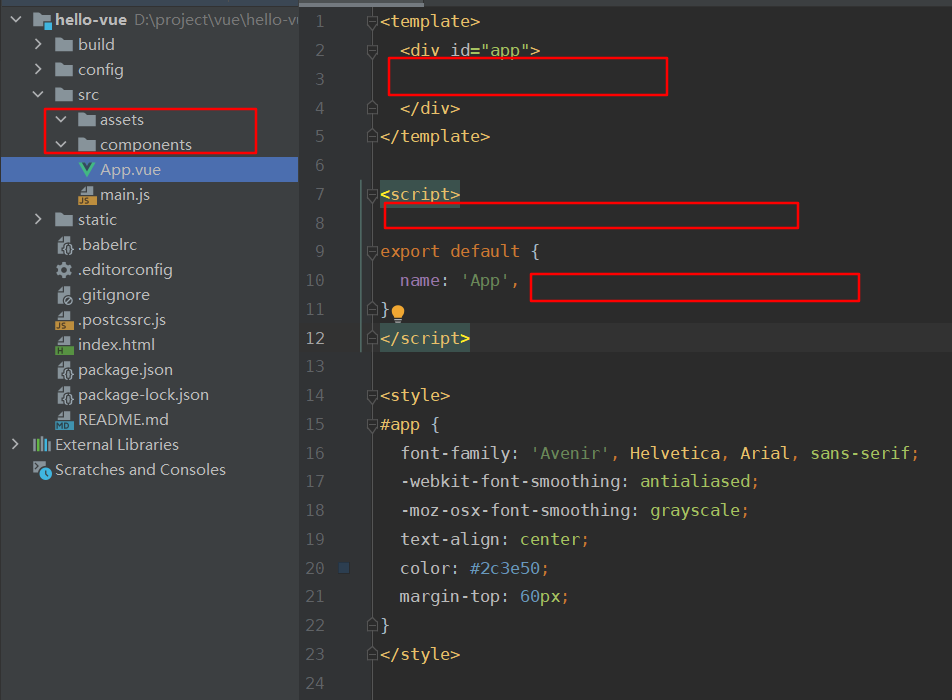Image resolution: width=952 pixels, height=700 pixels.
Task: Click the .gitignore file icon
Action: point(65,295)
